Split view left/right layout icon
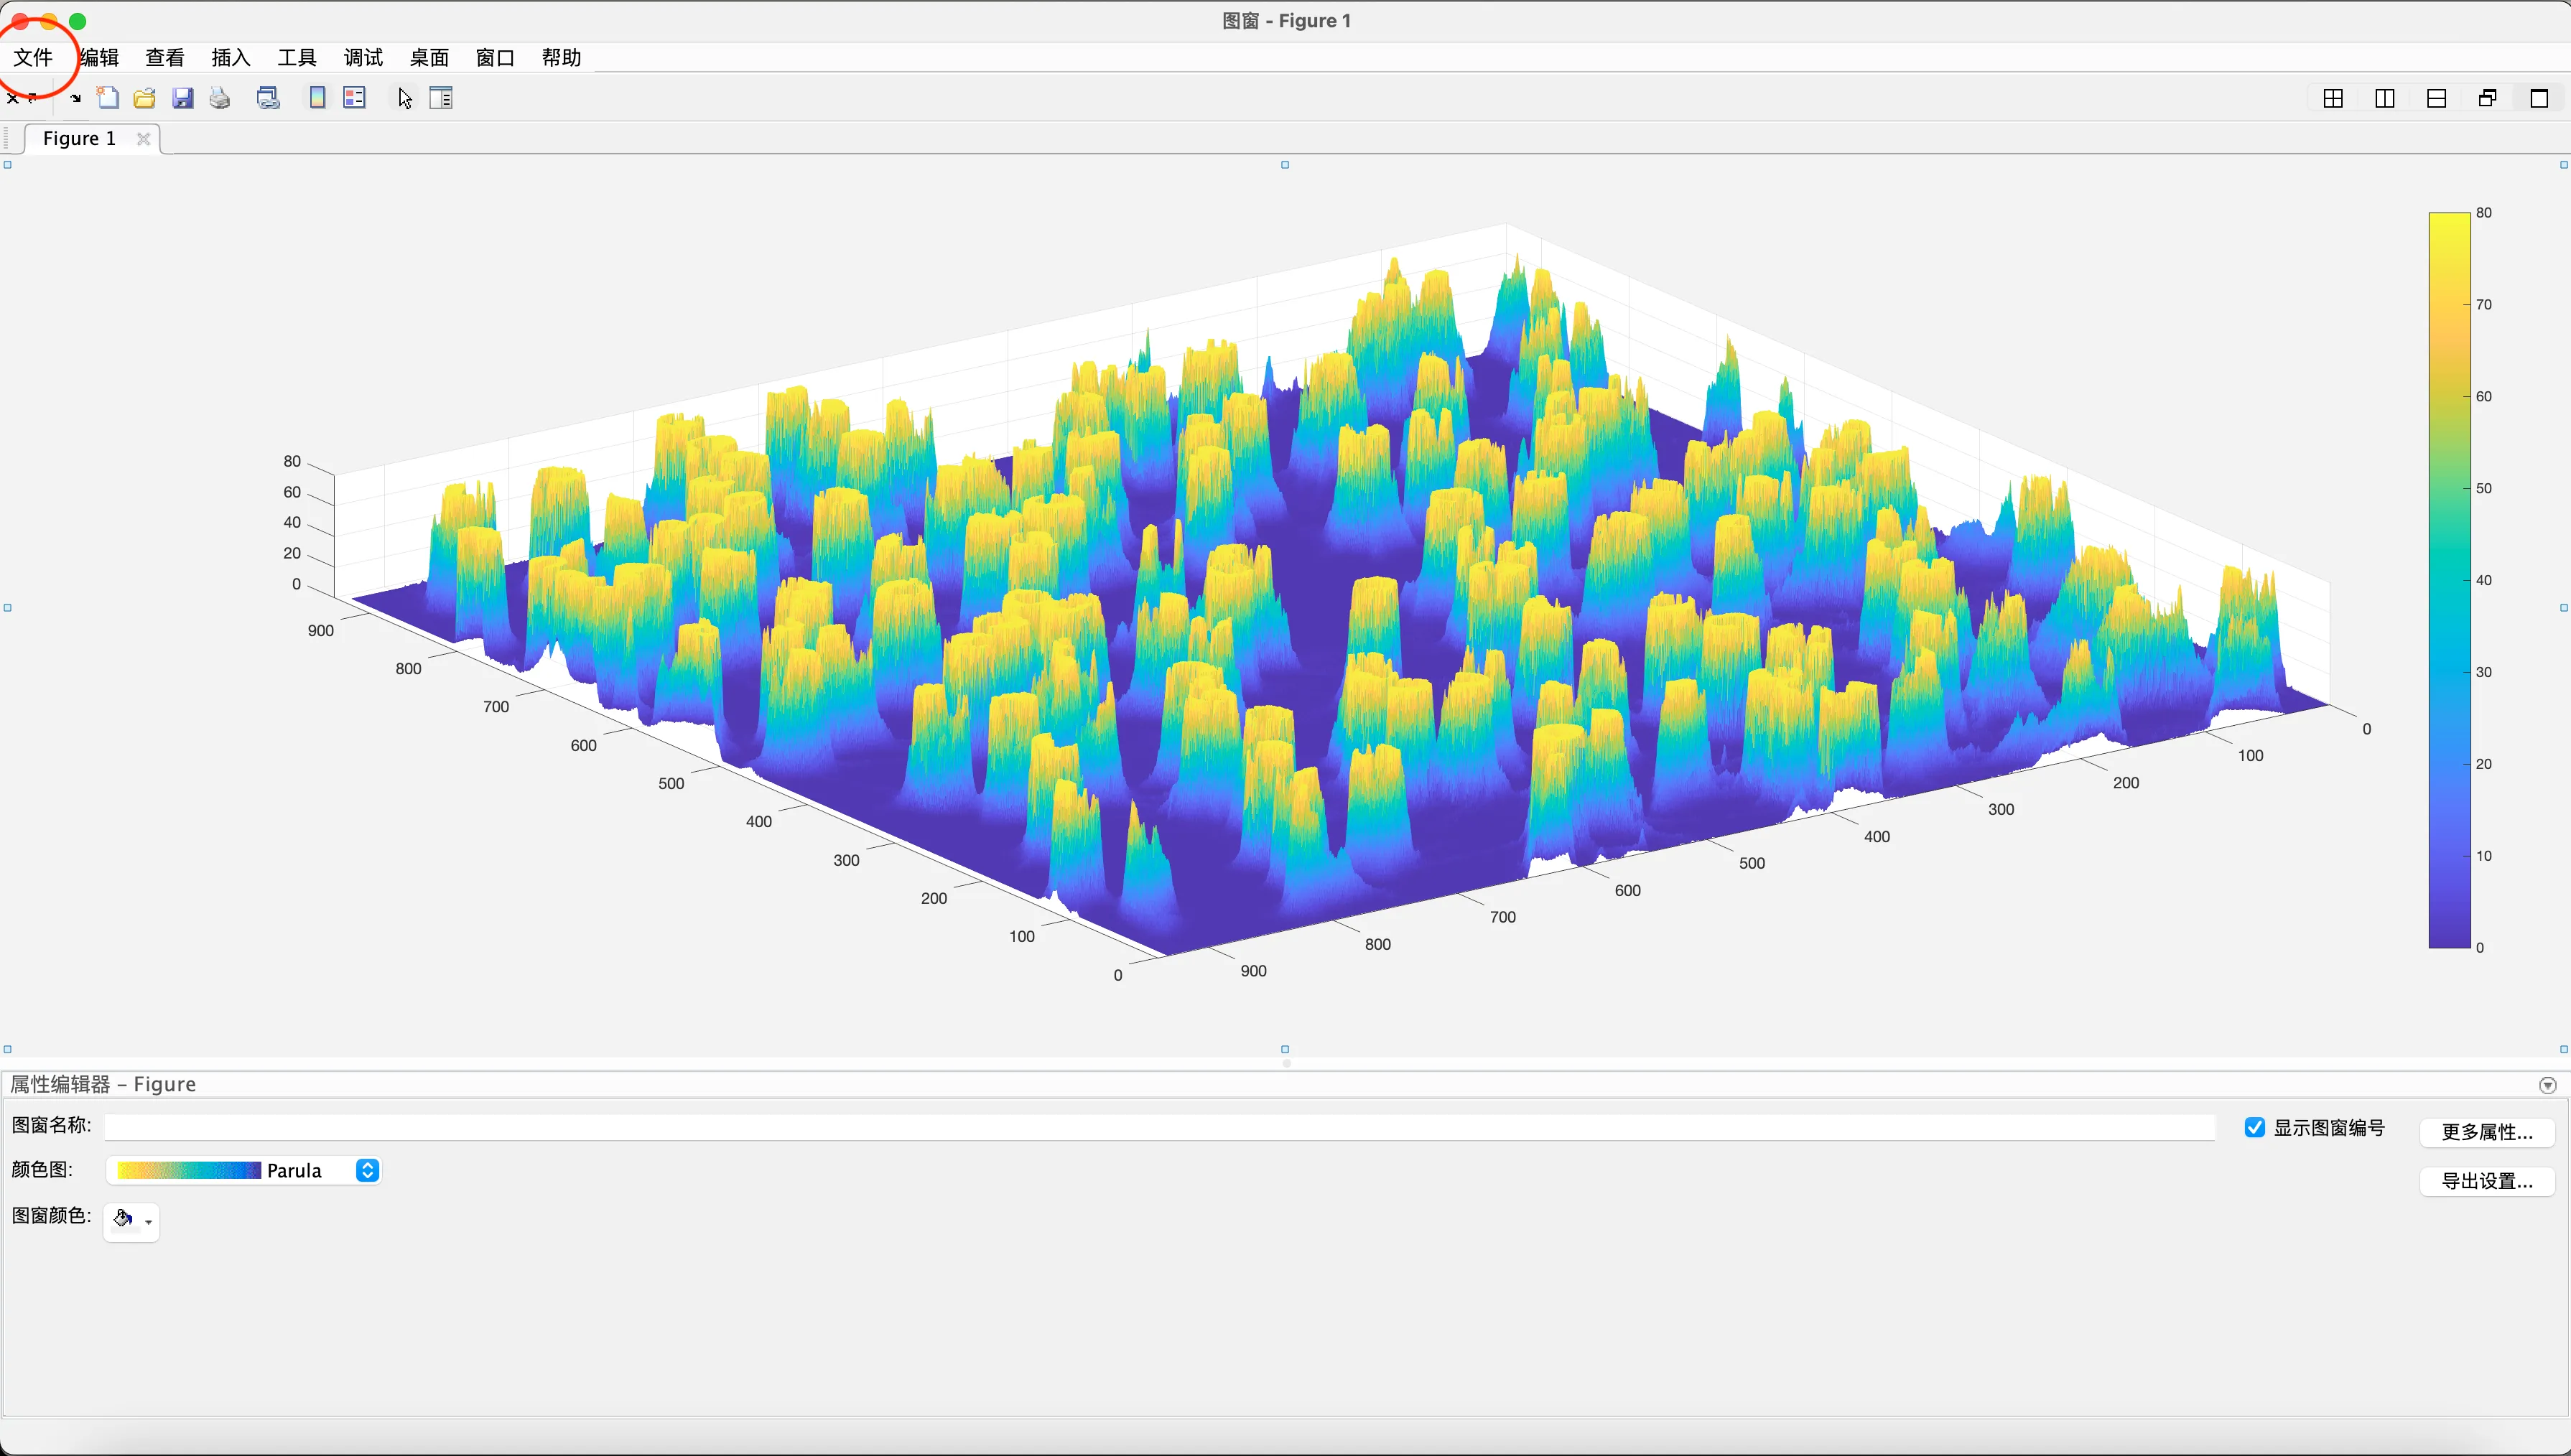2571x1456 pixels. [x=2385, y=98]
